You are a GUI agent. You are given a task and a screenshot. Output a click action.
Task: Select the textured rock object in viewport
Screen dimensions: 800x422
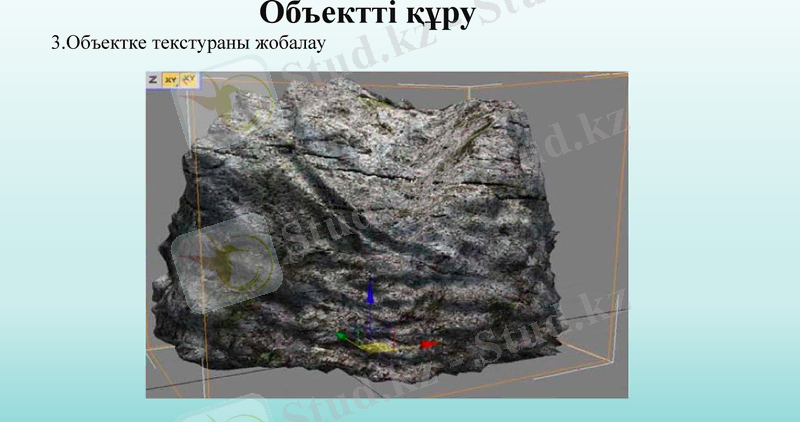click(x=357, y=230)
